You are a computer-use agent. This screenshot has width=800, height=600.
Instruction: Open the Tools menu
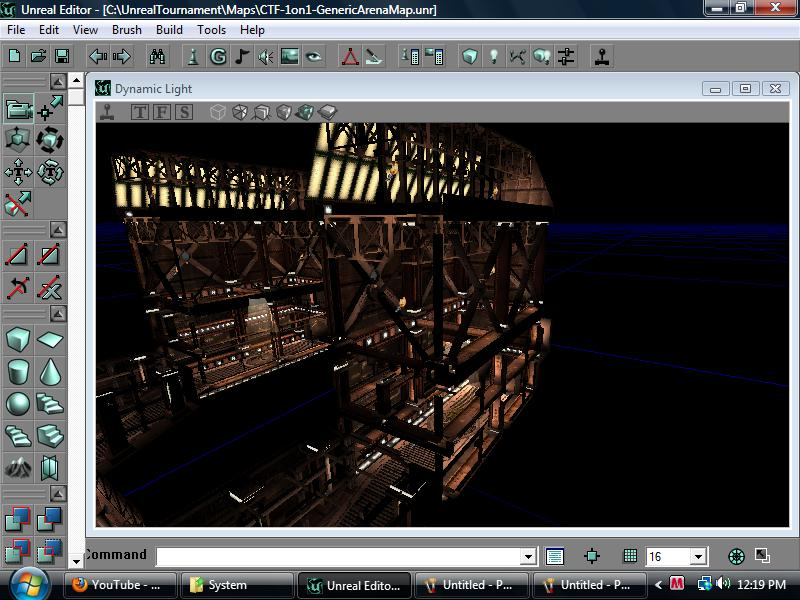(x=210, y=30)
